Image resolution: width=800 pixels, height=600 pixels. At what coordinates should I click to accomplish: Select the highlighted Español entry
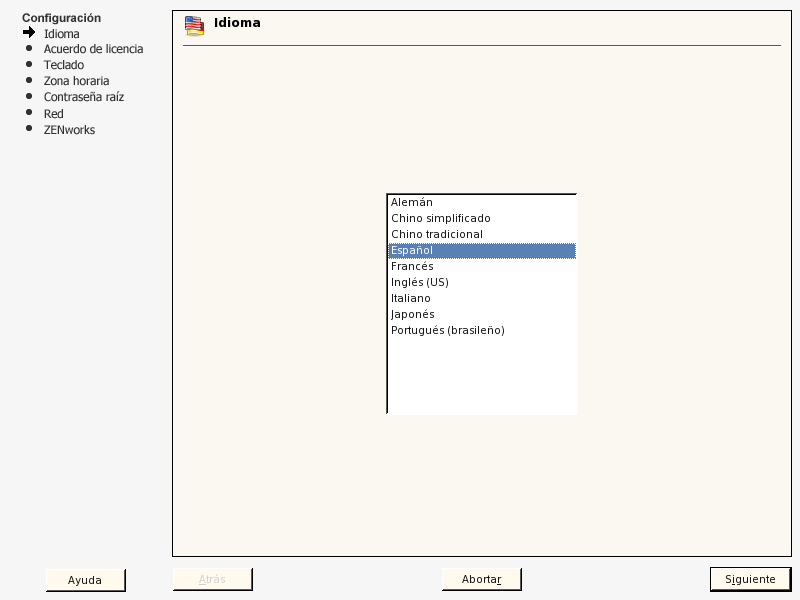click(482, 251)
